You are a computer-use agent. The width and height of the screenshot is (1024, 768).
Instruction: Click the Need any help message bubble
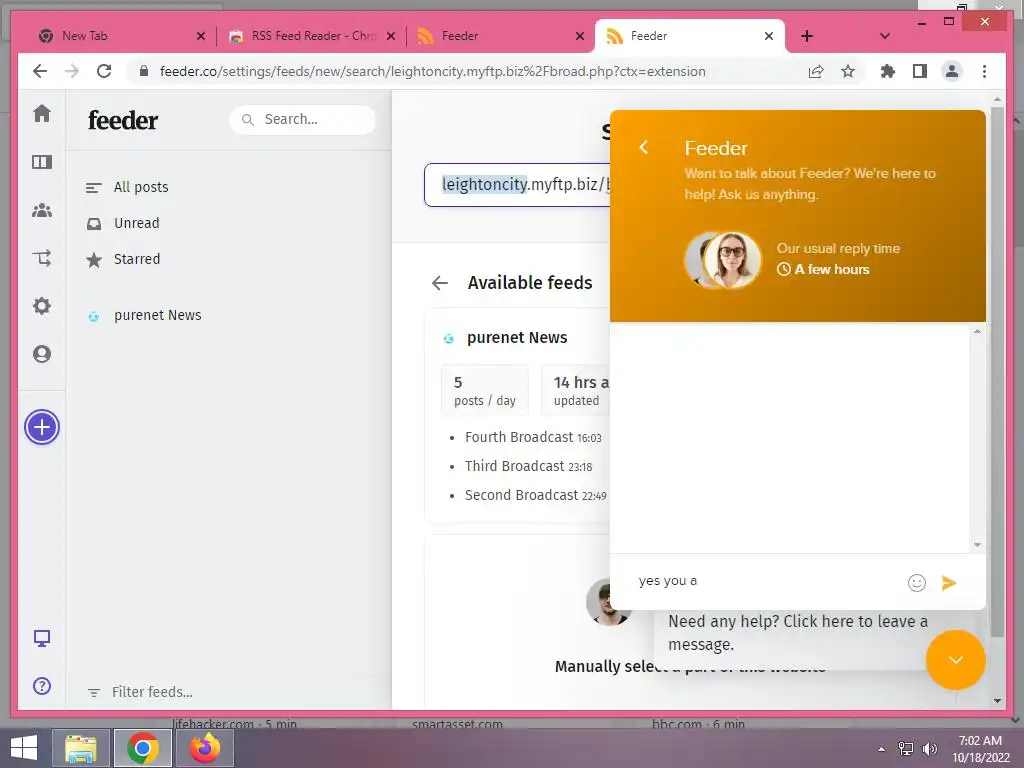797,633
